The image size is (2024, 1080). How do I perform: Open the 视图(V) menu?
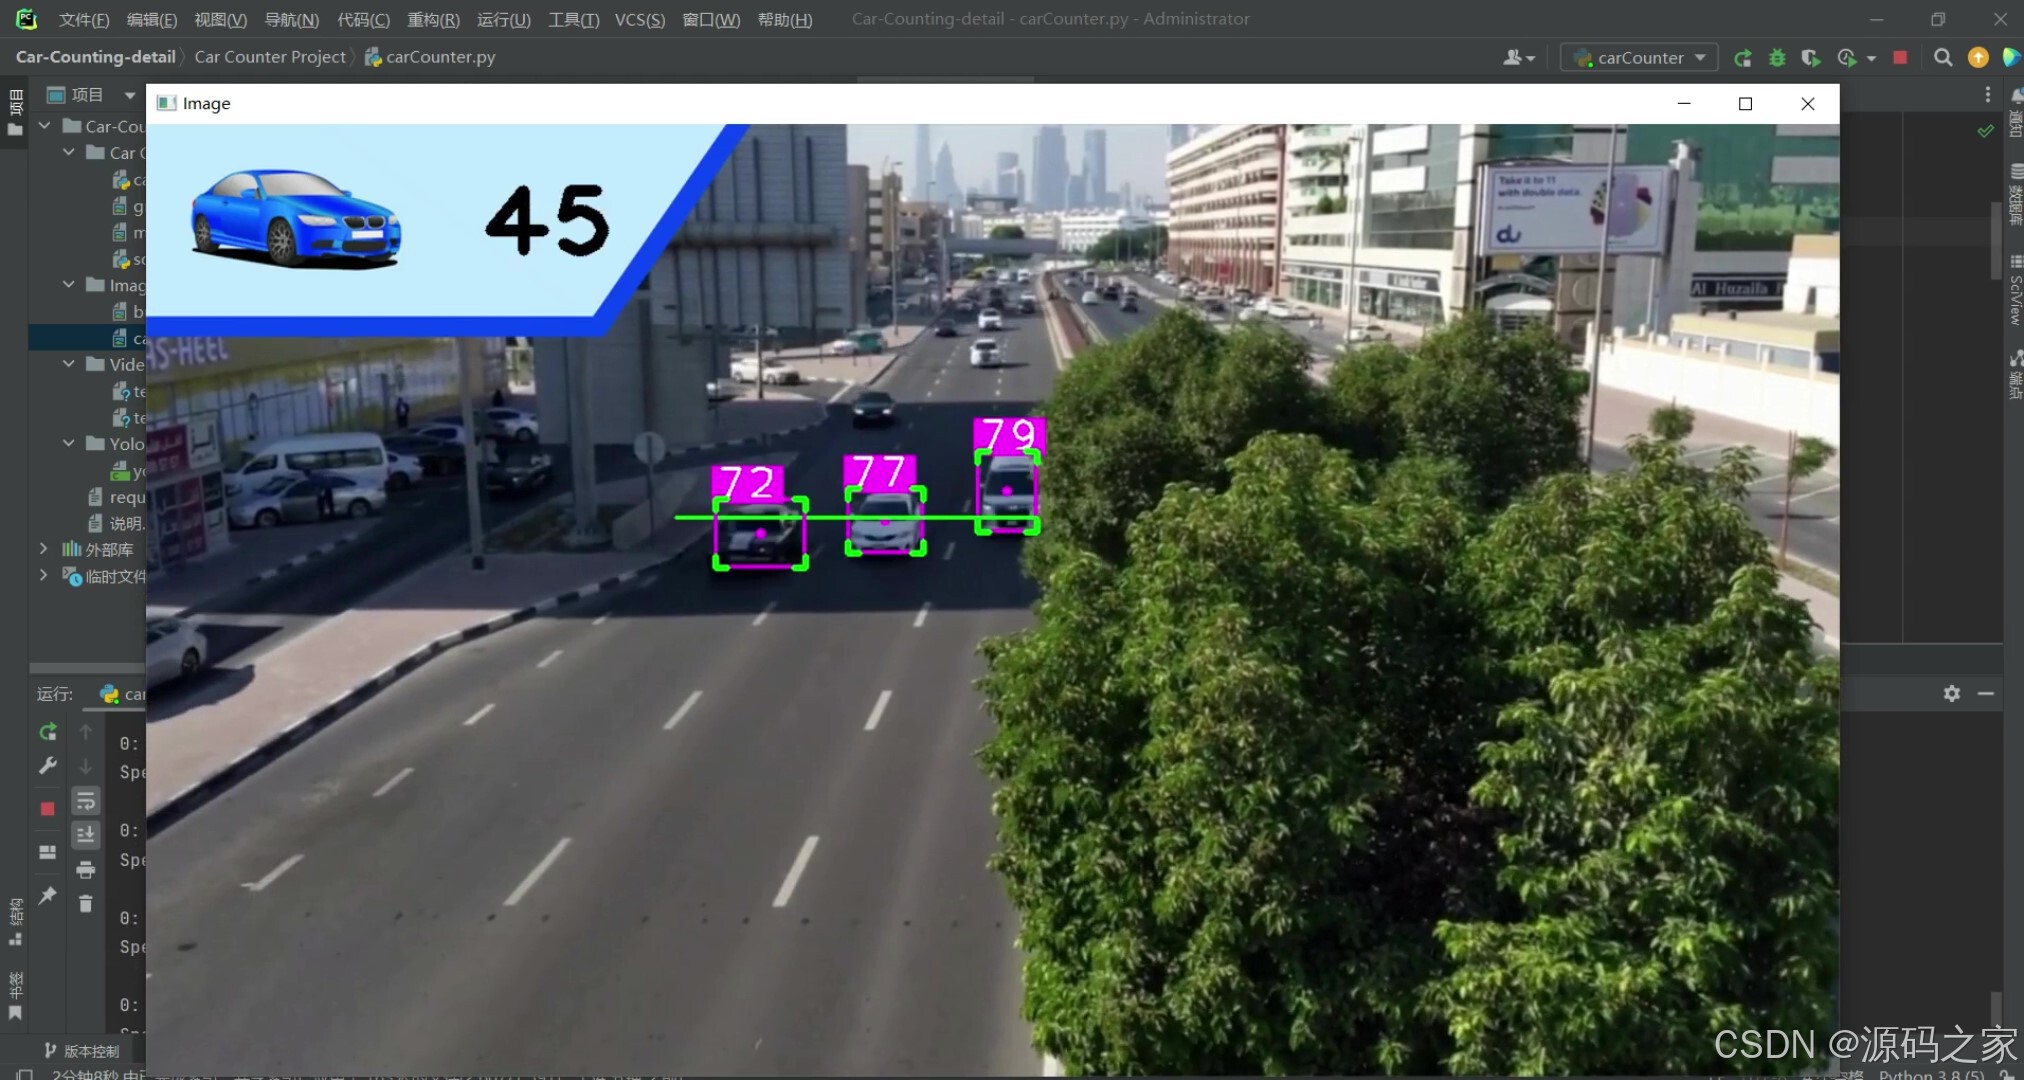click(x=220, y=19)
